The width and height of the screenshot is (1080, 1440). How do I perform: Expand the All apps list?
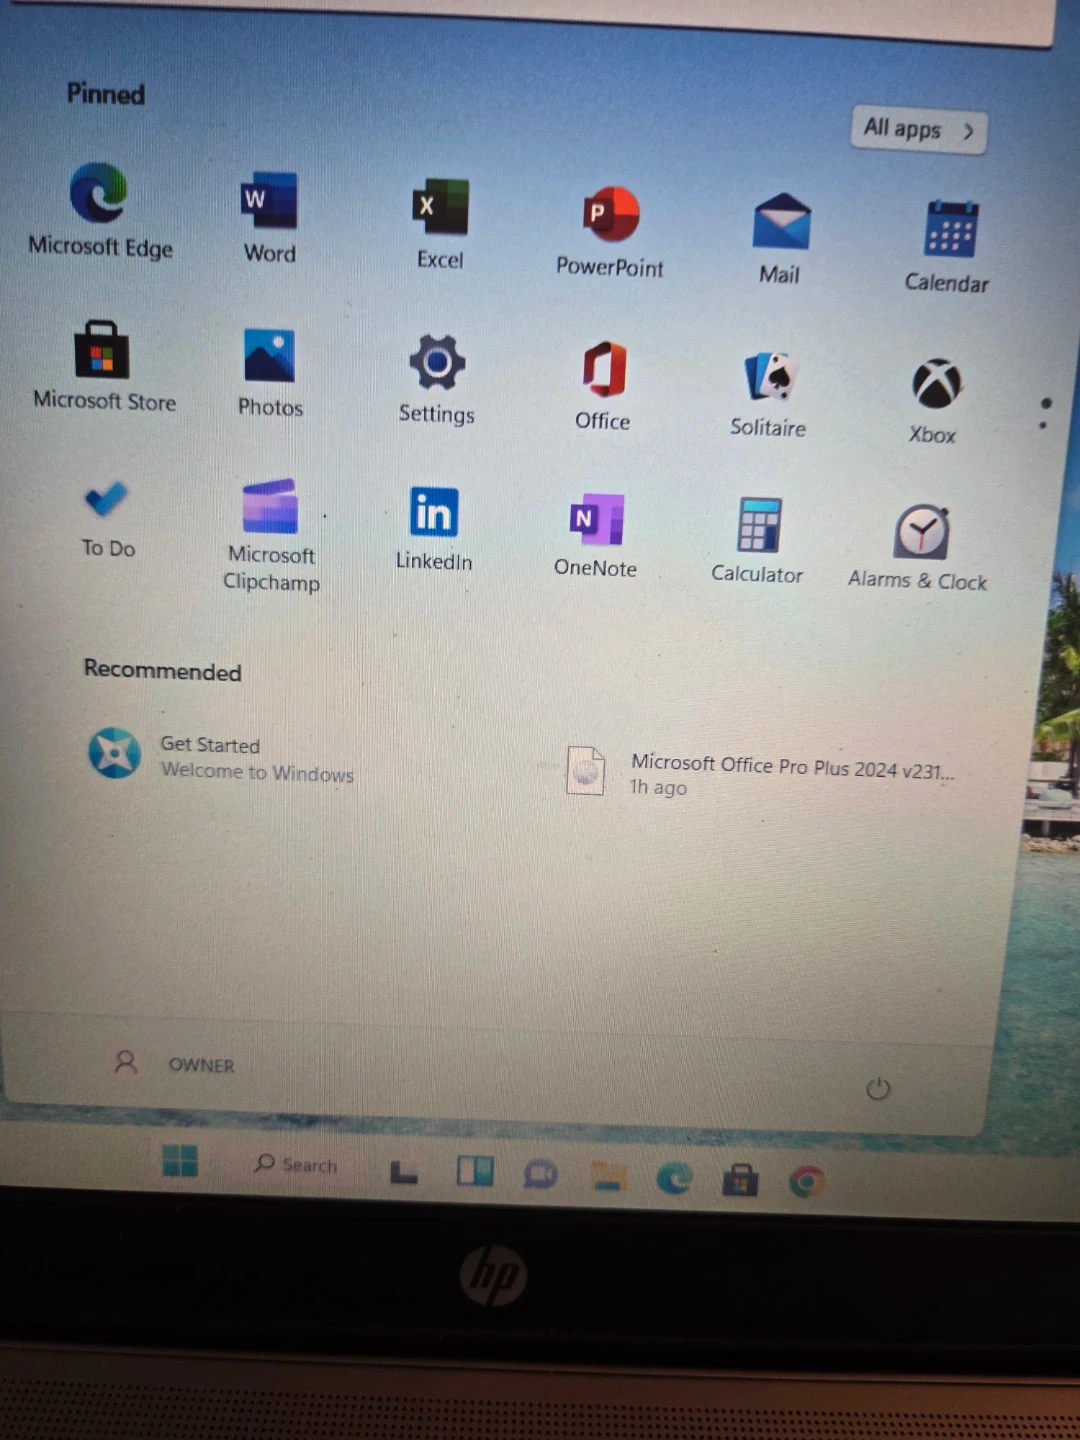[x=918, y=130]
